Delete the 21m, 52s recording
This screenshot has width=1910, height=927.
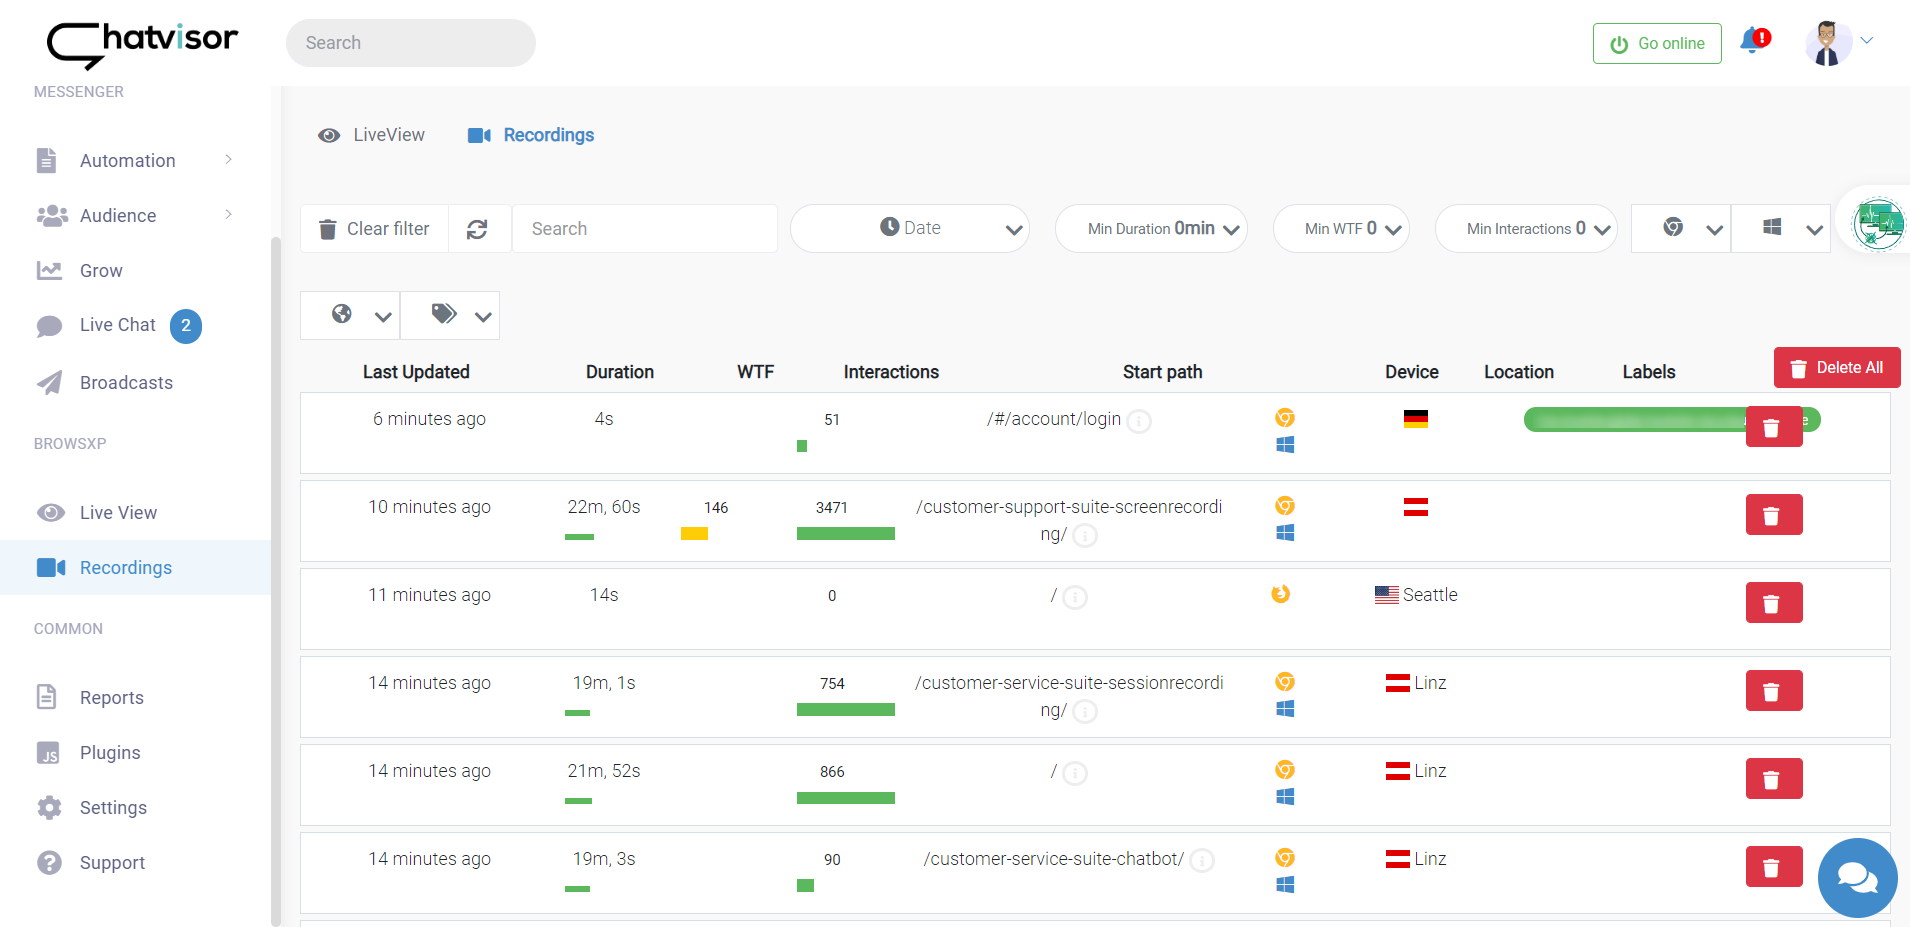pos(1774,779)
